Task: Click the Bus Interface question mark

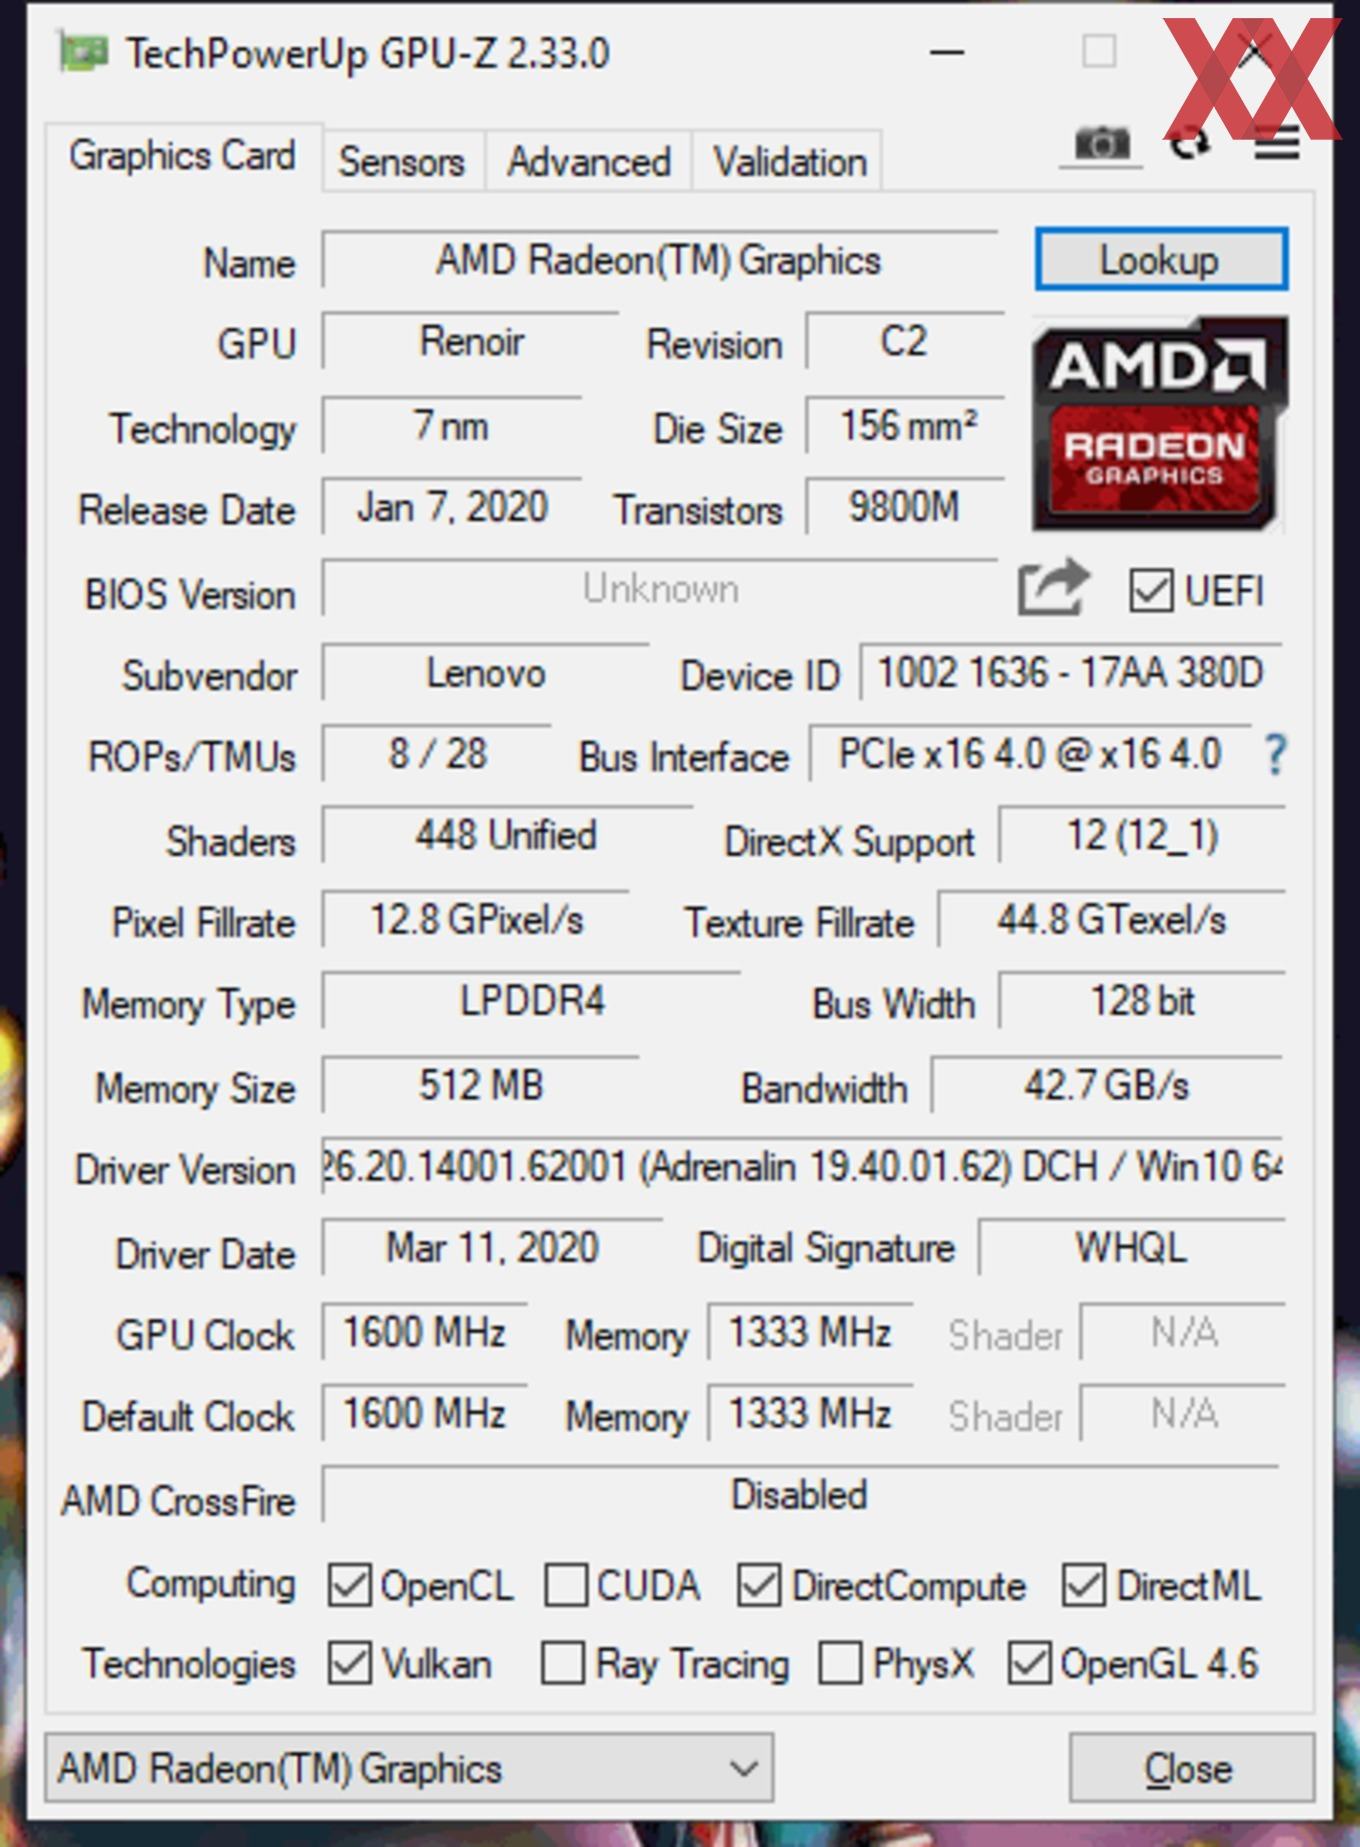Action: tap(1275, 755)
